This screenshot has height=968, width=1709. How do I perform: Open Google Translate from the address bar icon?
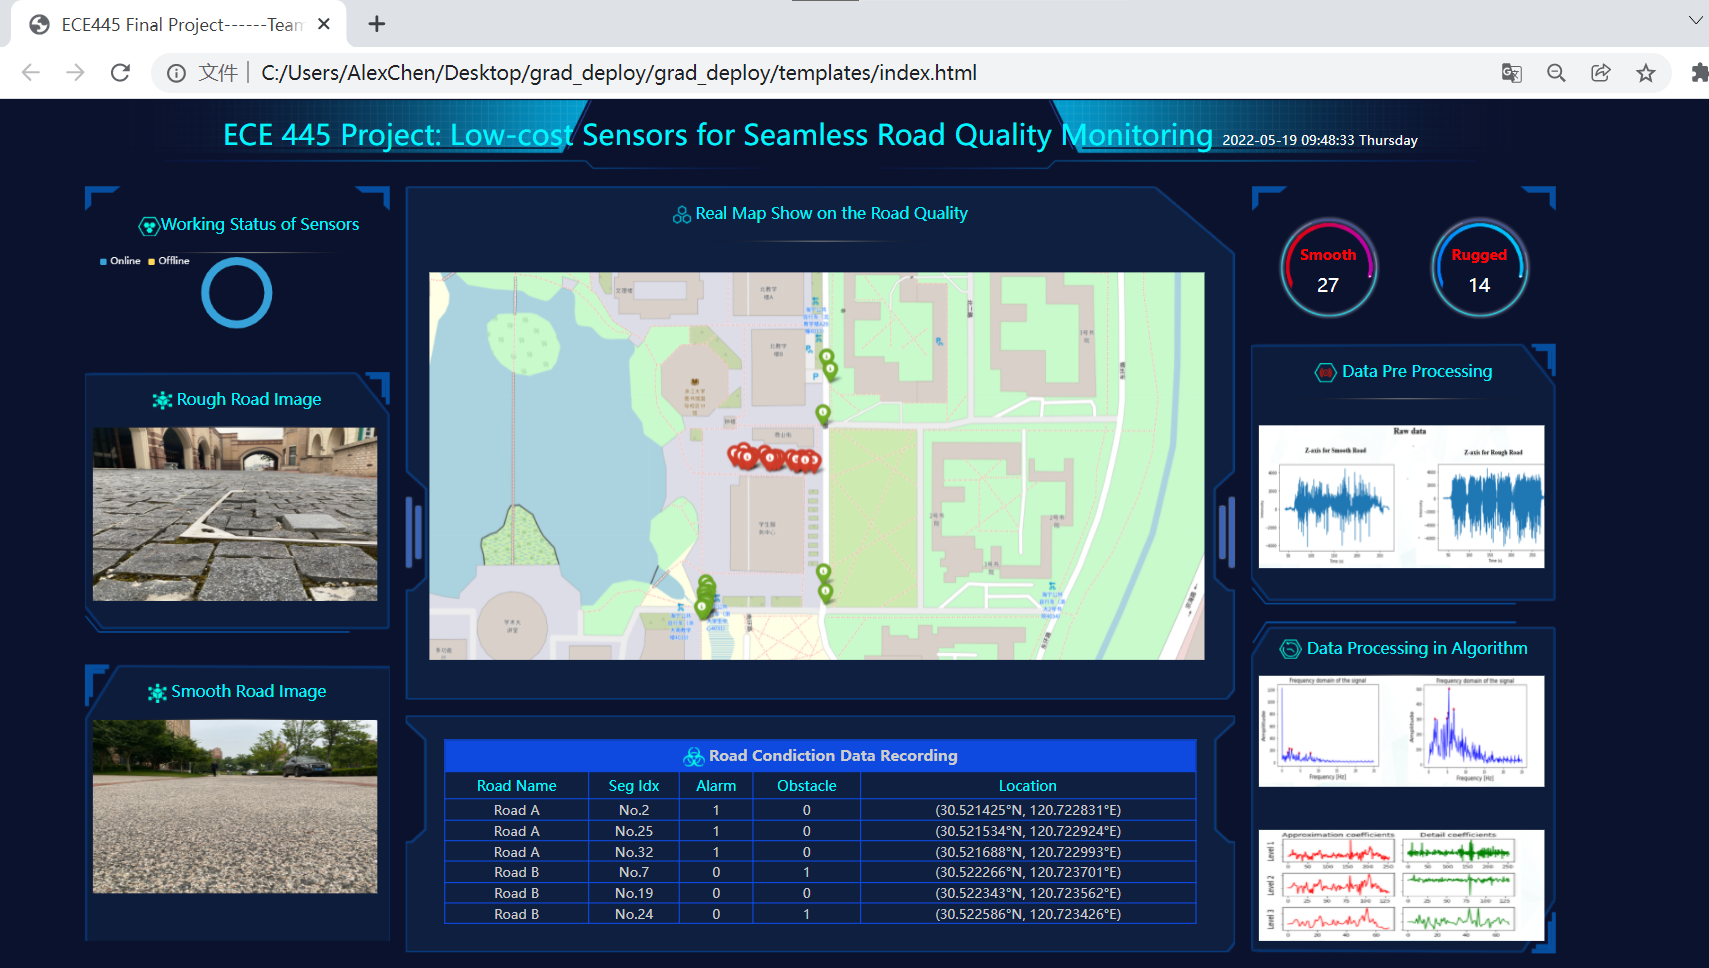coord(1511,72)
